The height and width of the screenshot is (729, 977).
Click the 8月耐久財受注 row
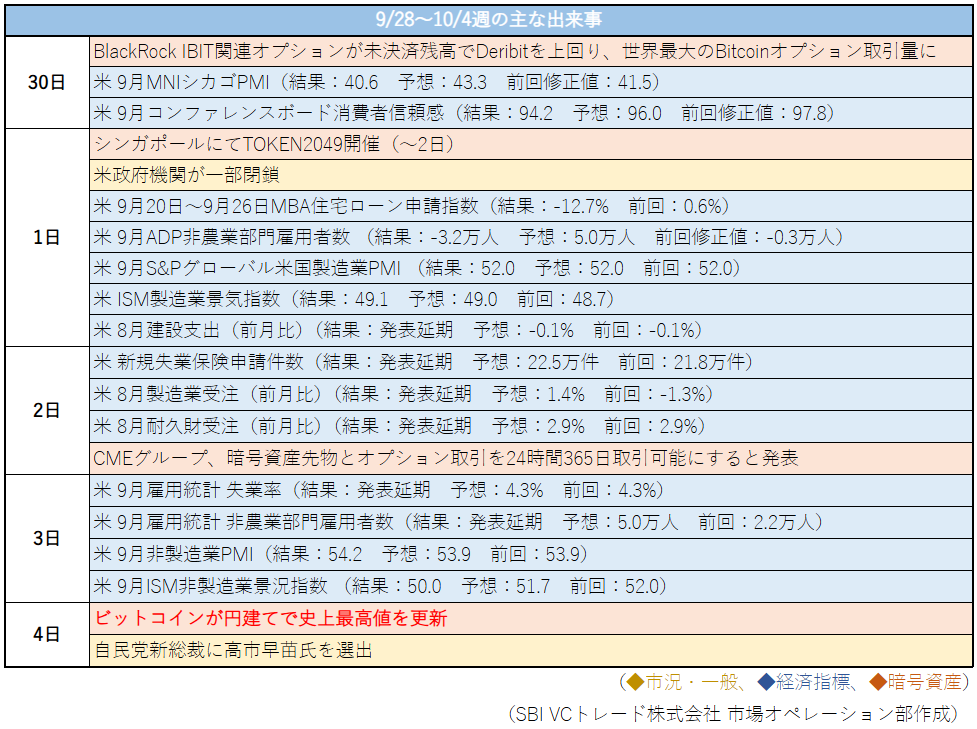pos(531,427)
